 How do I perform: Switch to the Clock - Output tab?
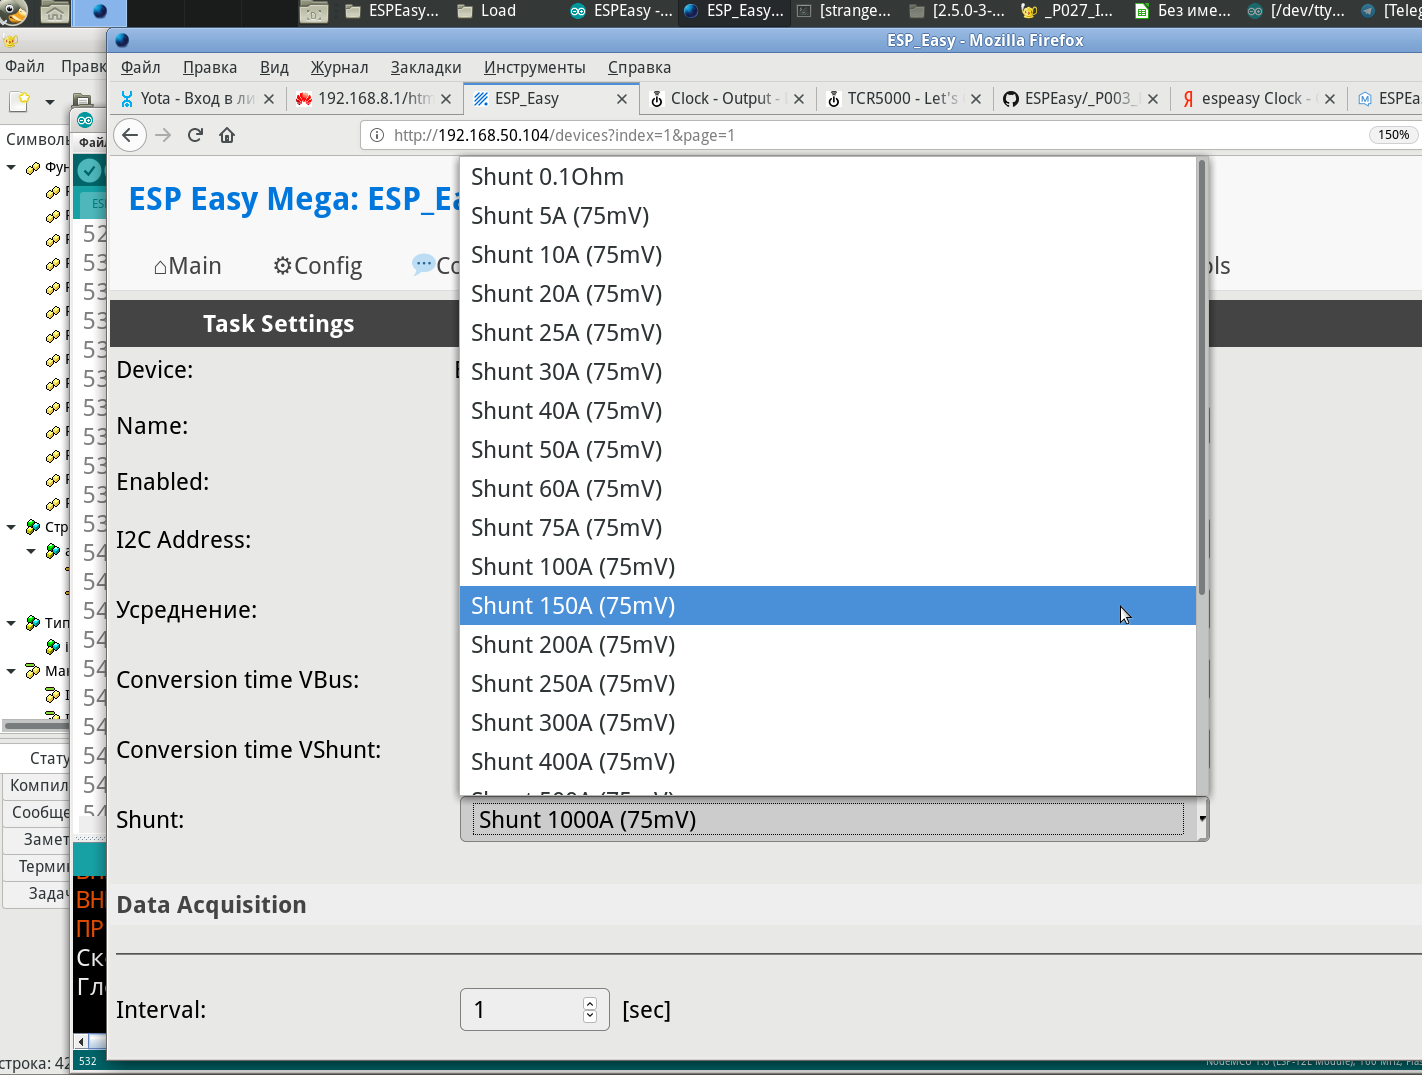[x=720, y=99]
